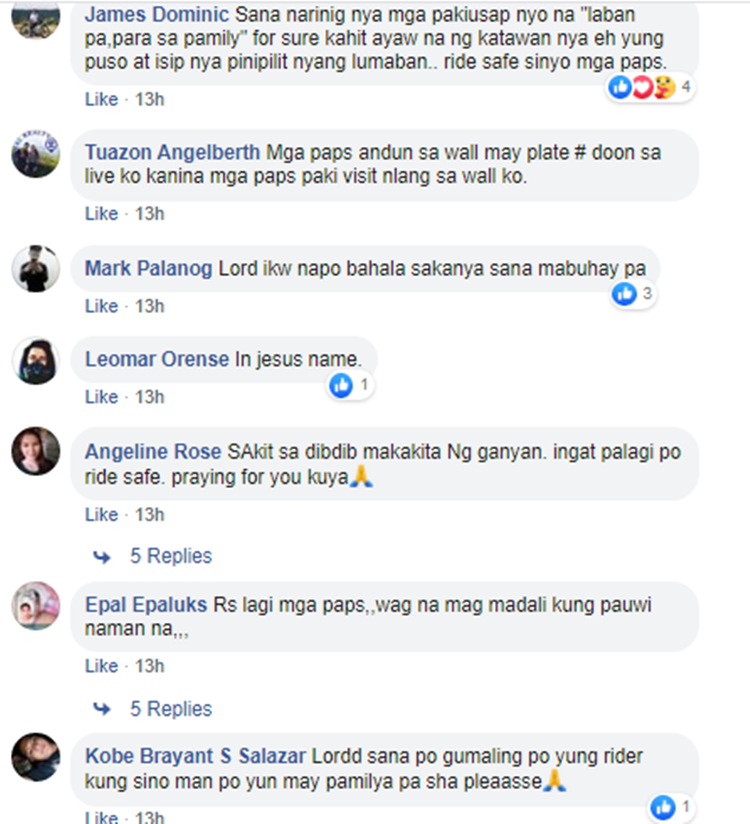This screenshot has width=750, height=824.
Task: Open James Dominic's profile picture
Action: [x=36, y=19]
